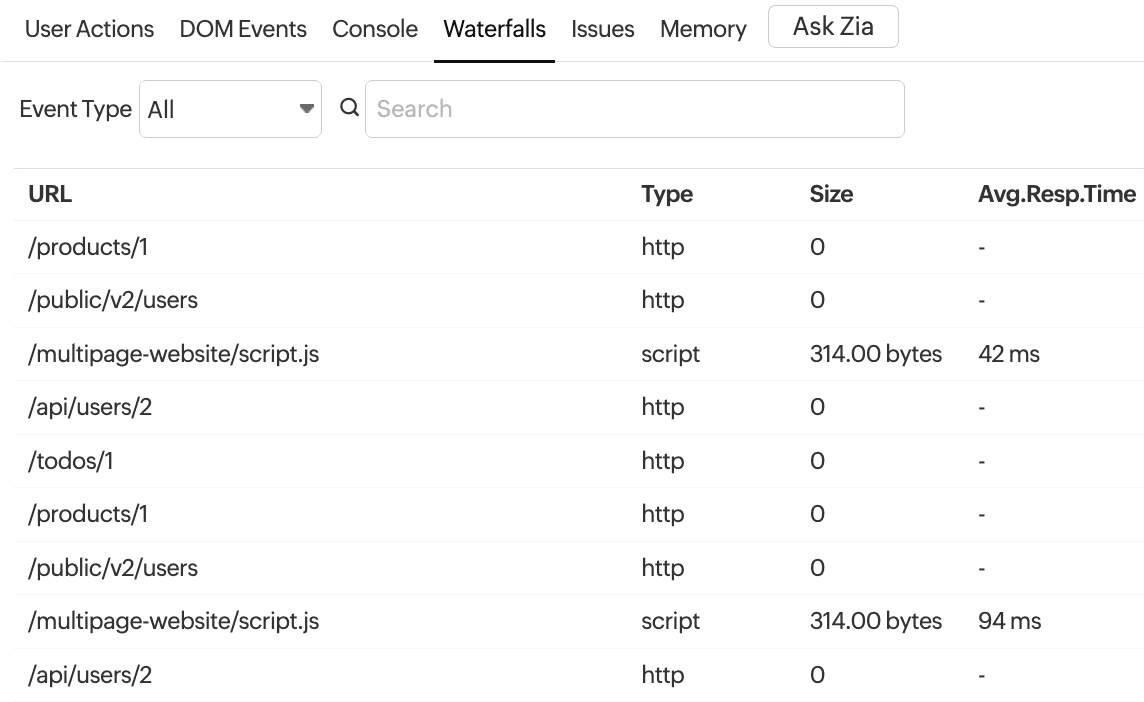1144x702 pixels.
Task: Open the /products/1 request entry
Action: pos(87,247)
